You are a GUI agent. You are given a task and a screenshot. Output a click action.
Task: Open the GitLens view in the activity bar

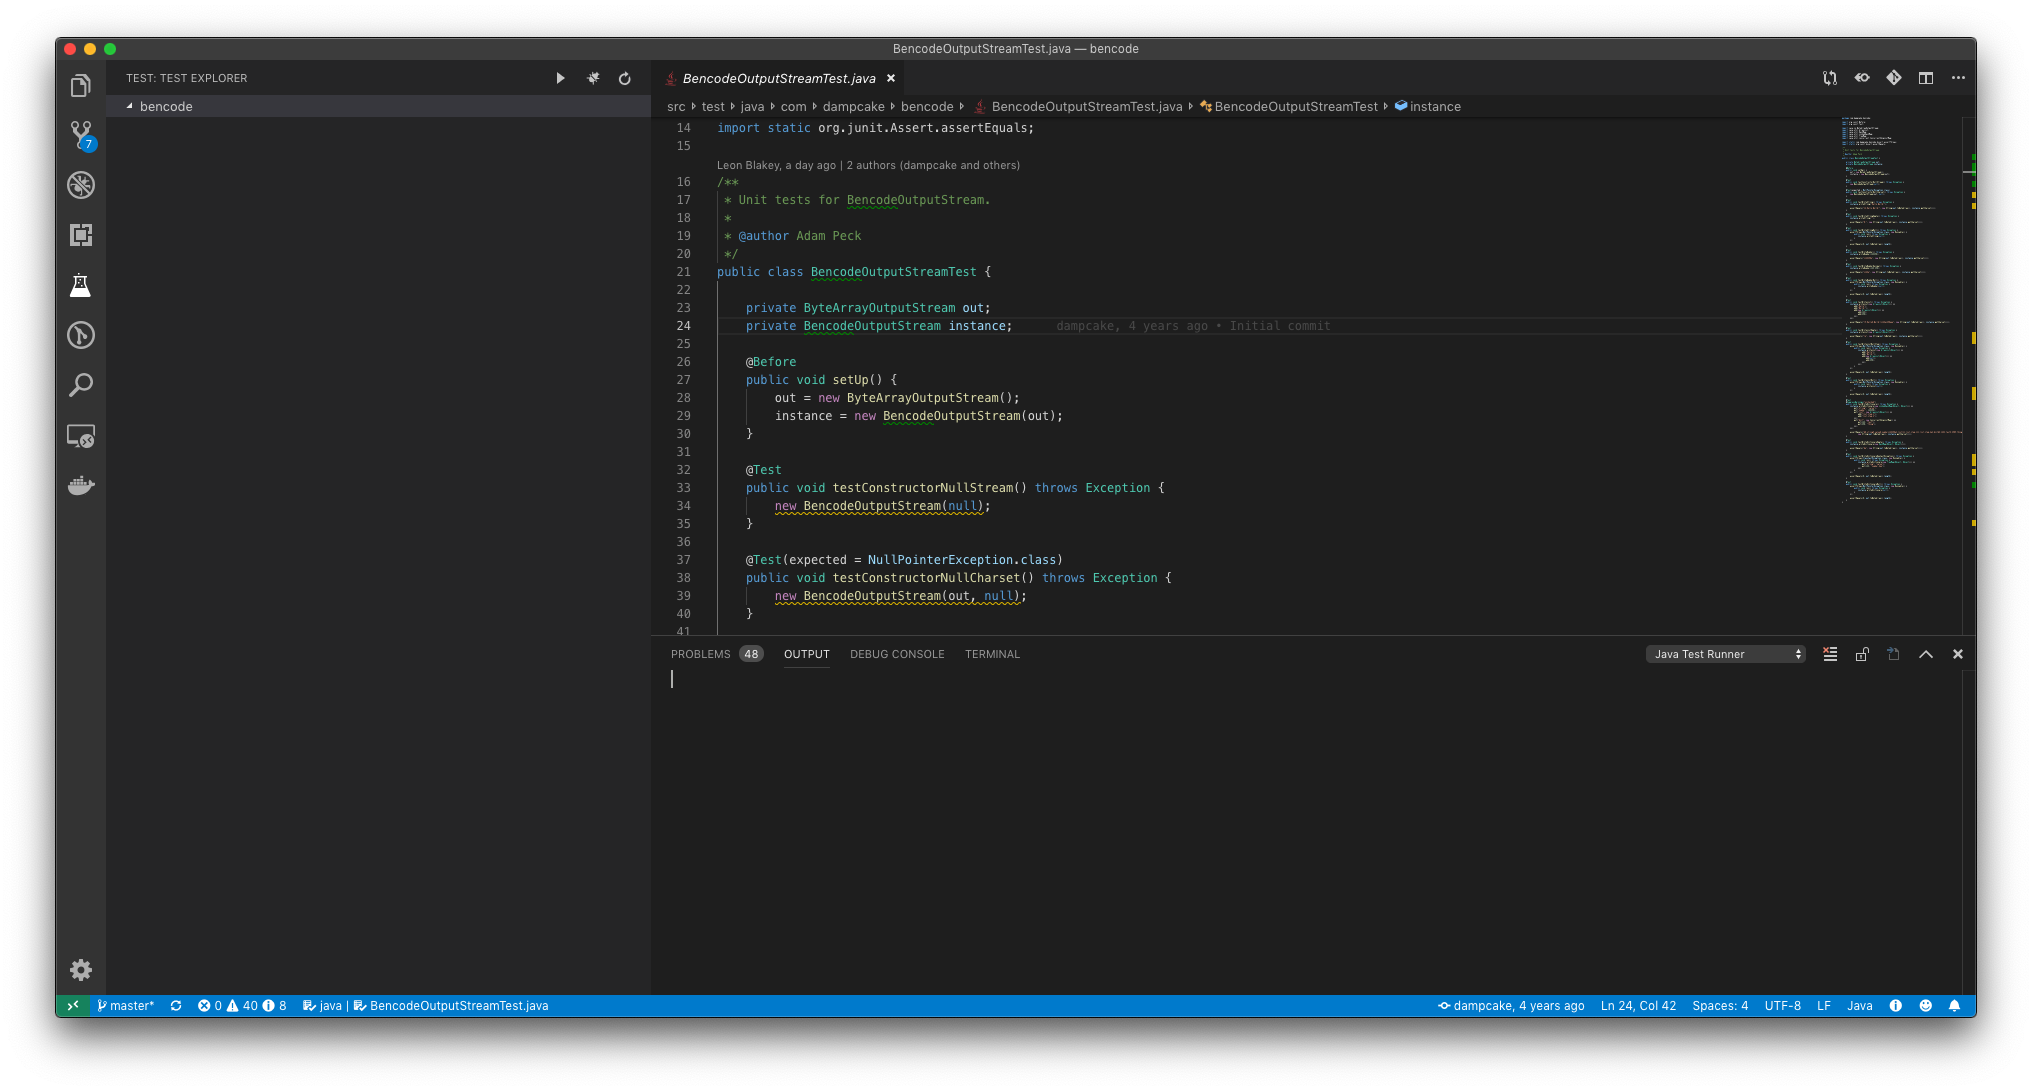tap(81, 335)
